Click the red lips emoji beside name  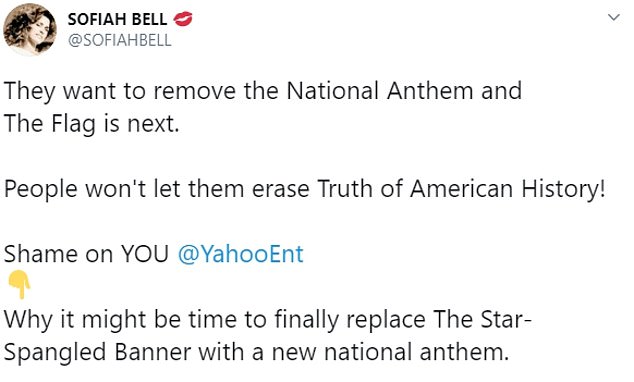(x=183, y=19)
